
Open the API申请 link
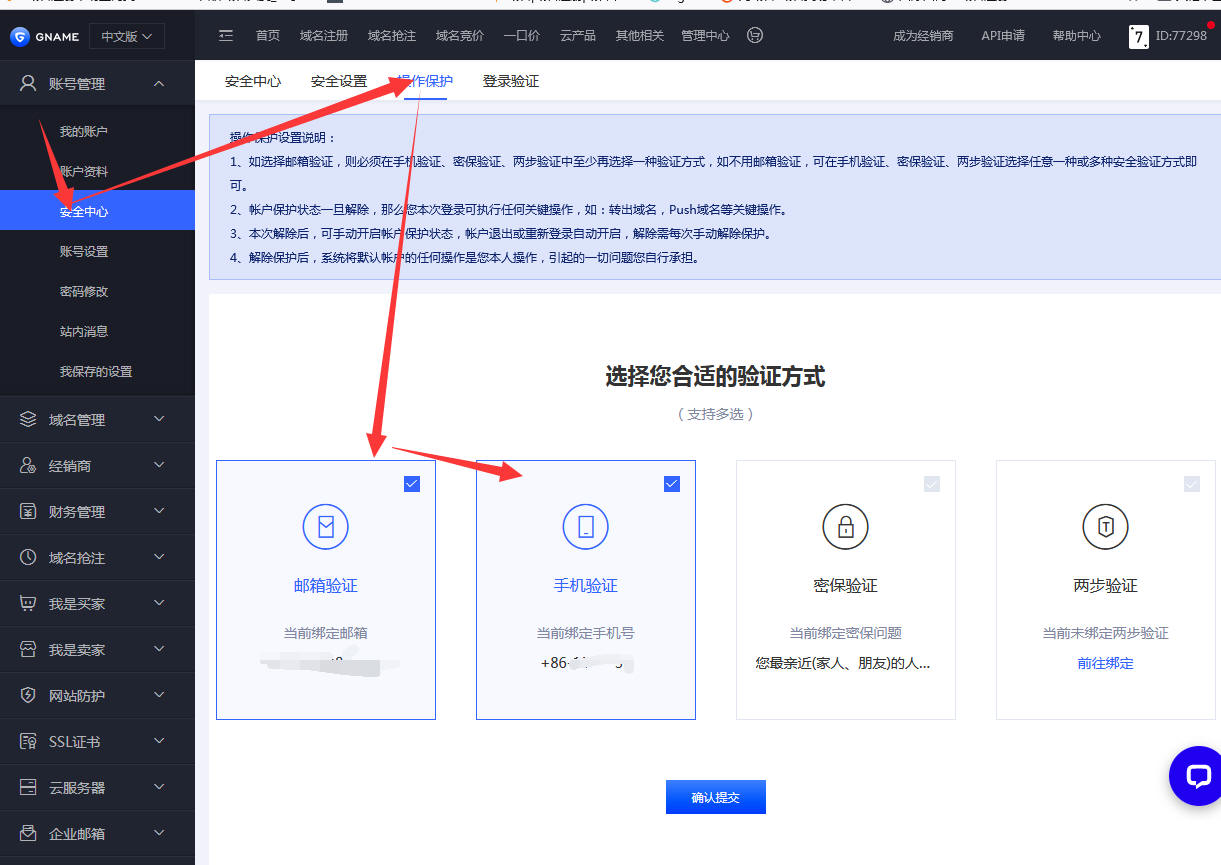pos(1003,36)
